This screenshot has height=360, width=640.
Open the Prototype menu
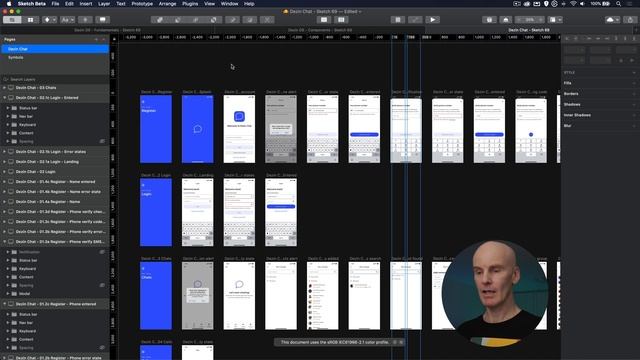(142, 4)
